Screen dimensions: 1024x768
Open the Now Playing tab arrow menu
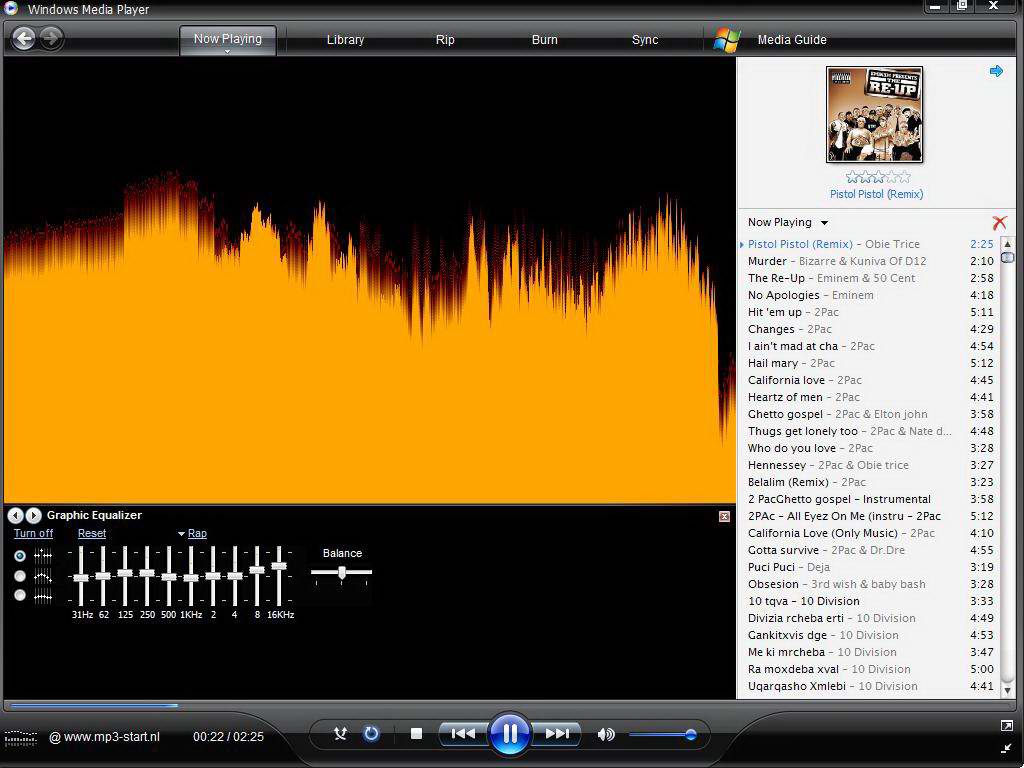coord(227,51)
